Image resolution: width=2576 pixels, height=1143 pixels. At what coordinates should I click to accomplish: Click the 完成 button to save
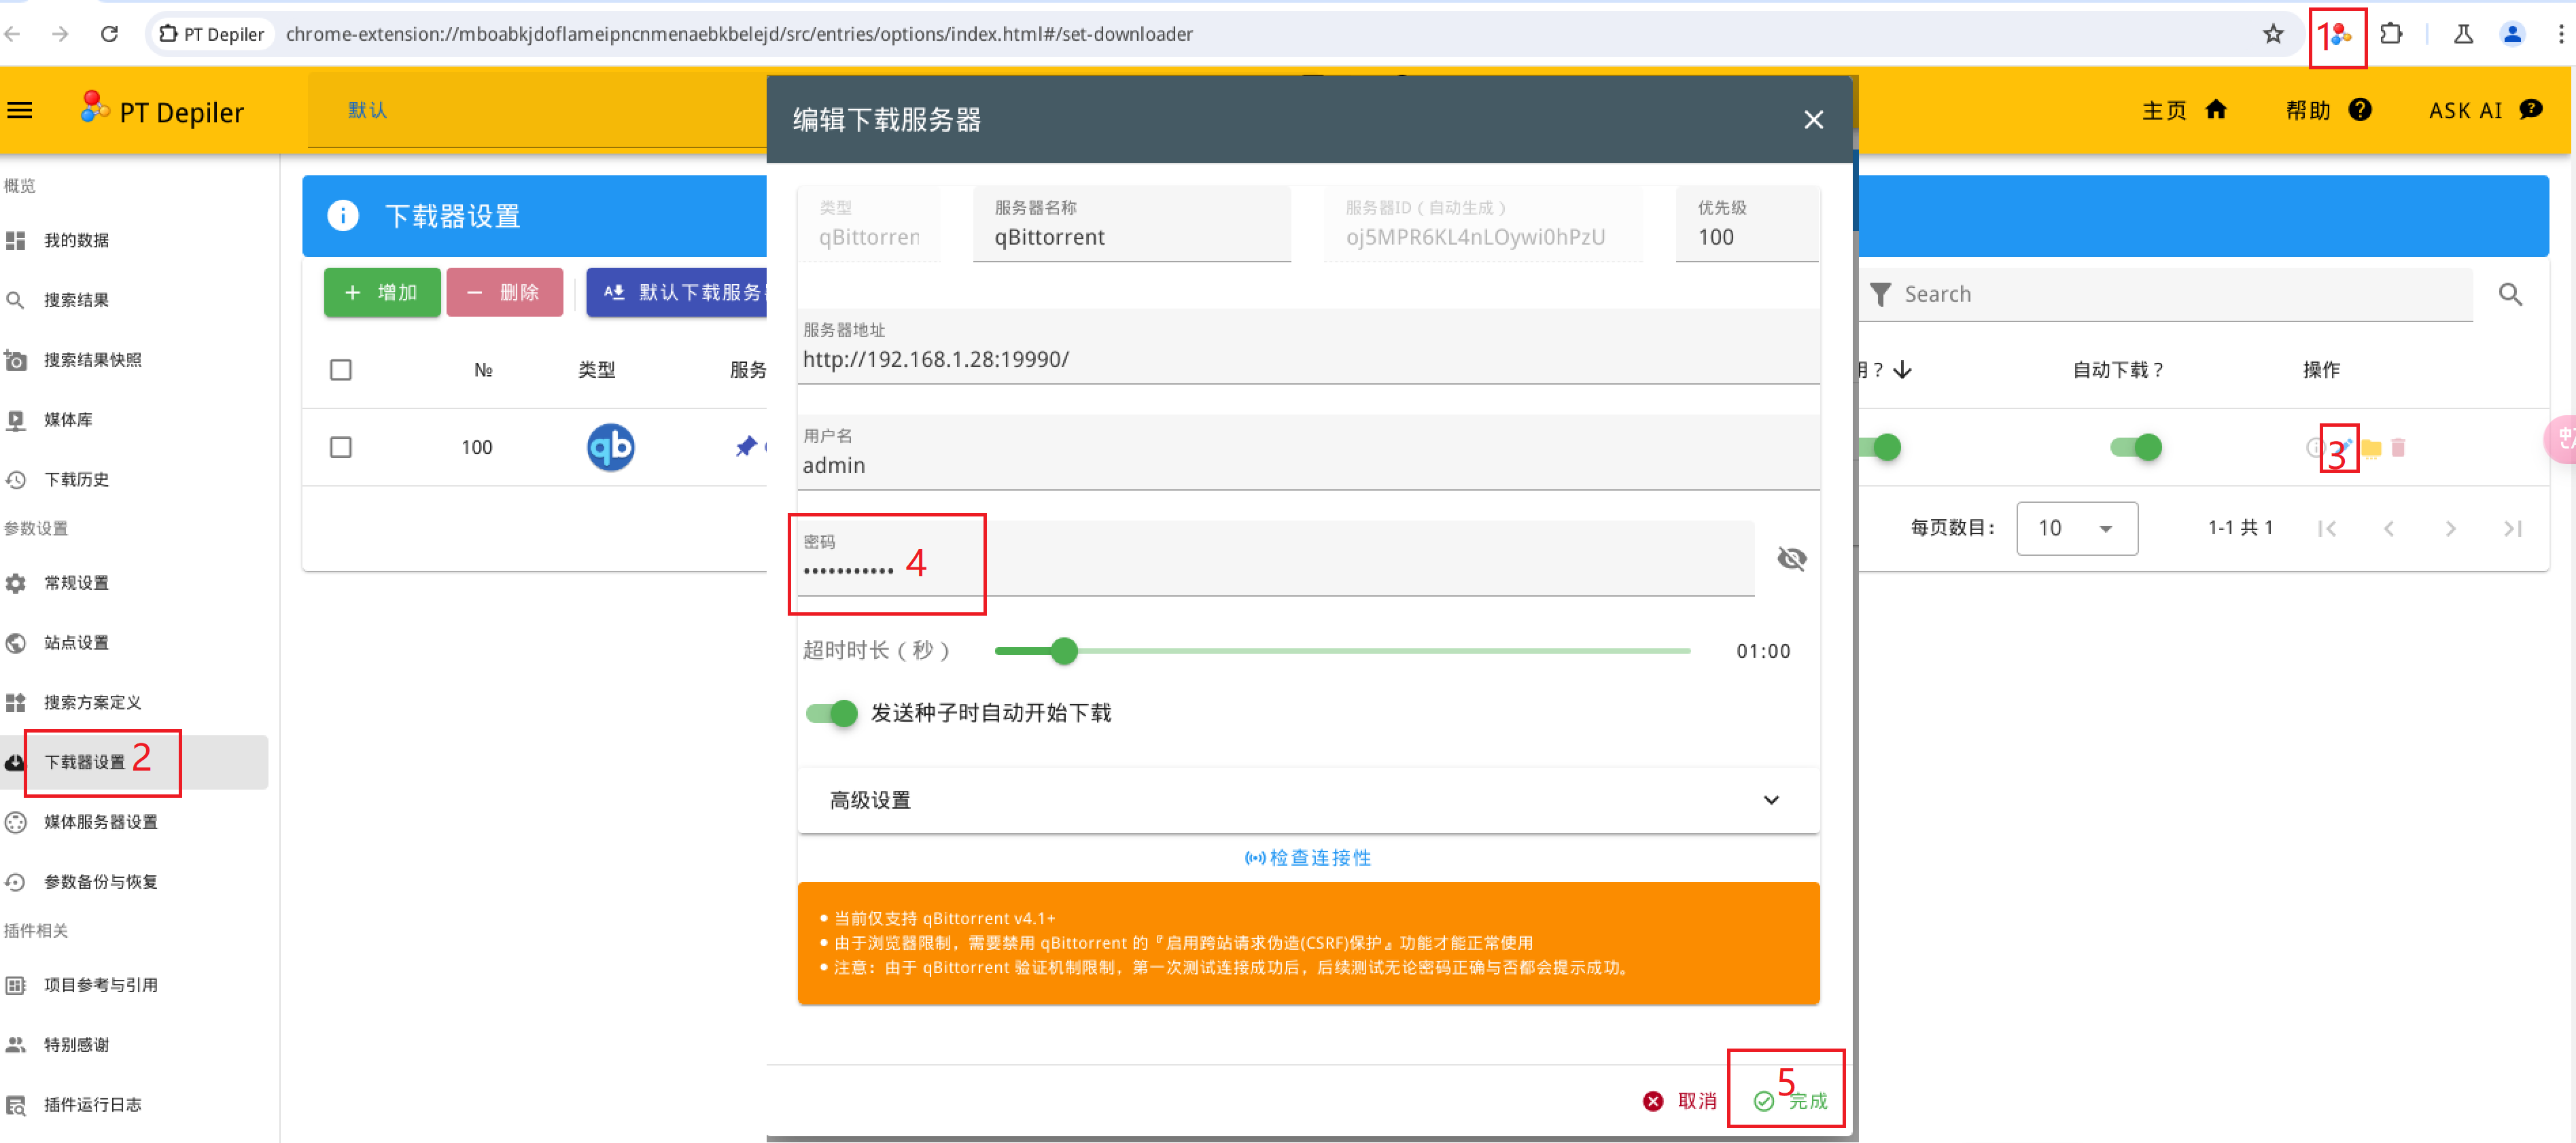coord(1790,1101)
